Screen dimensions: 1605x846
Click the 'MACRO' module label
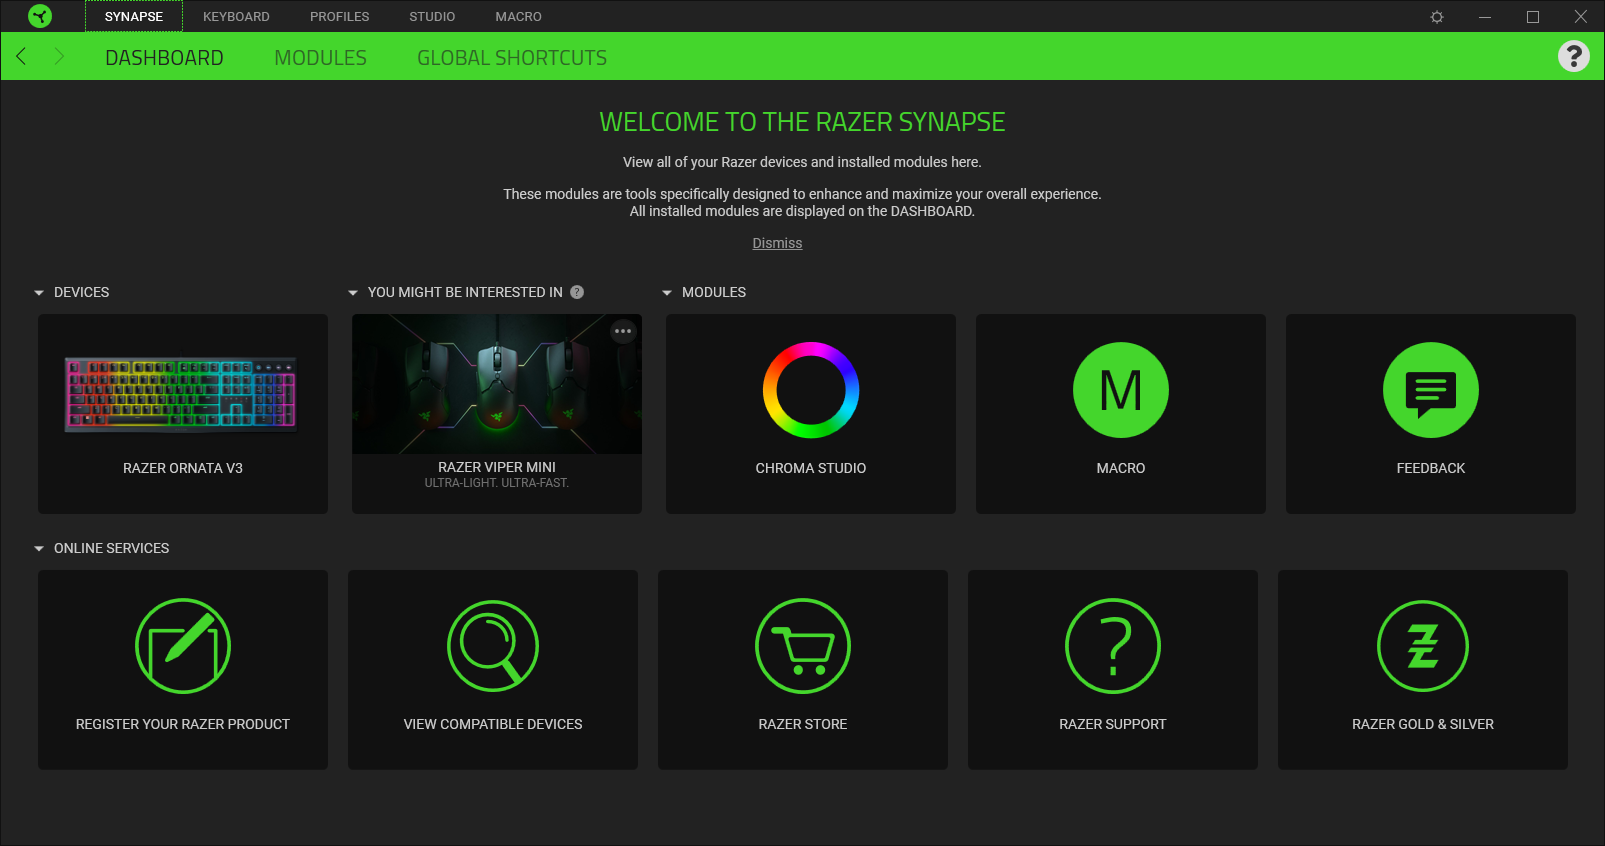(x=1121, y=468)
